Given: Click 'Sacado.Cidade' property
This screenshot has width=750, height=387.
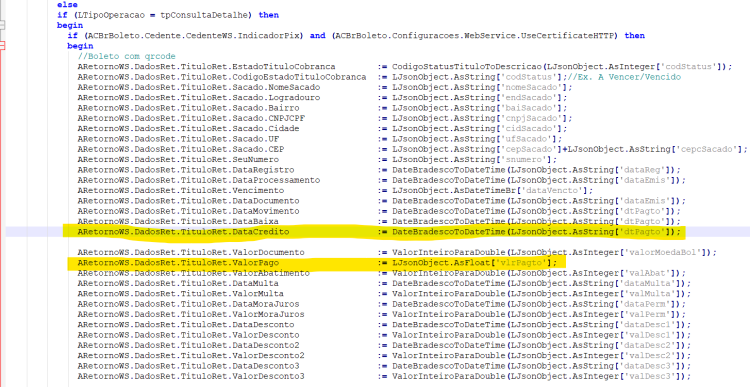Looking at the screenshot, I should pyautogui.click(x=266, y=128).
